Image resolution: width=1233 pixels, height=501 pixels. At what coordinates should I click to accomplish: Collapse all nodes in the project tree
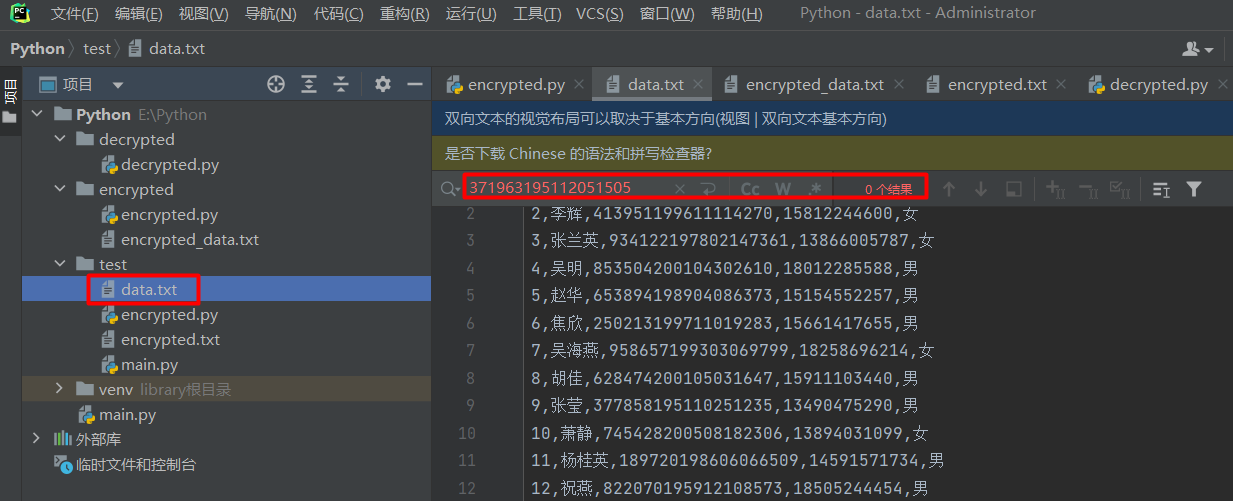[342, 85]
